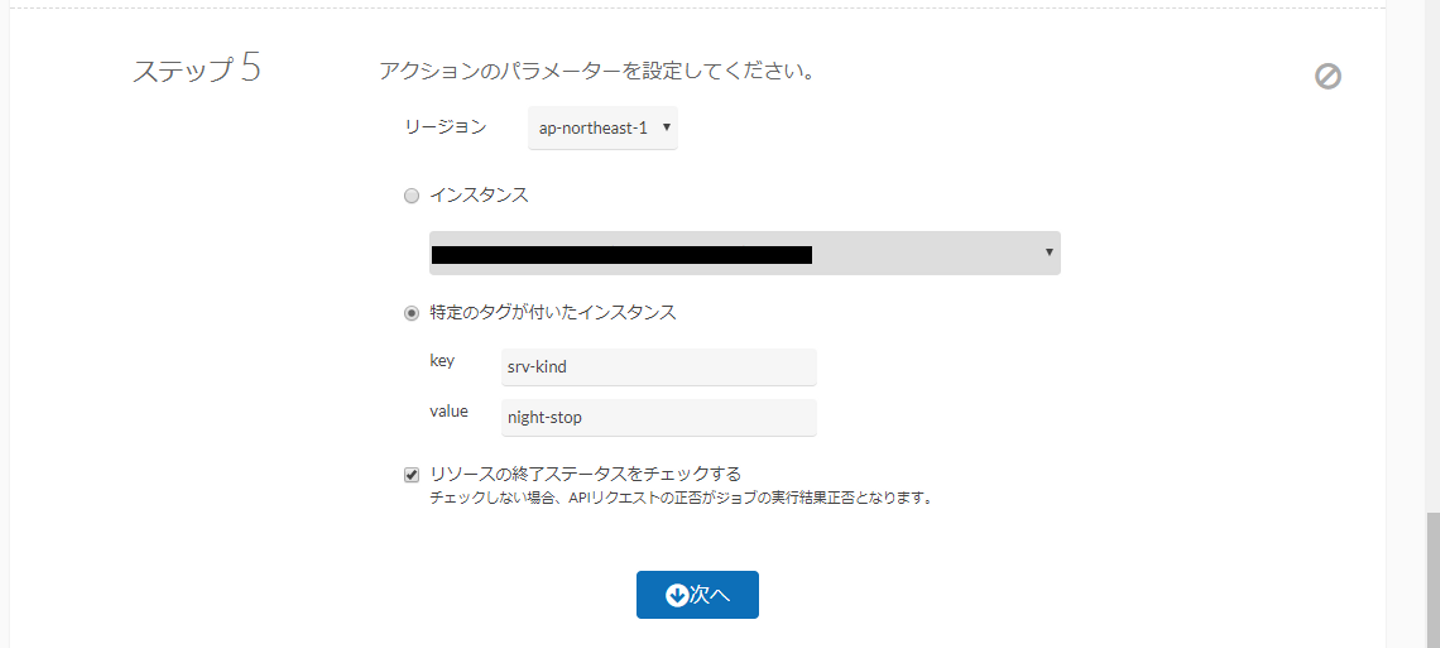Click the arrow at the instance dropdown's right edge

coord(1049,253)
